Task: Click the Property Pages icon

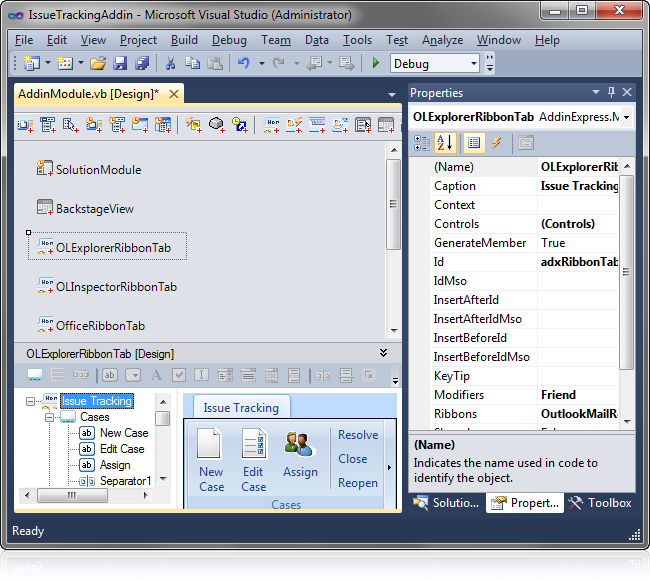Action: coord(526,143)
